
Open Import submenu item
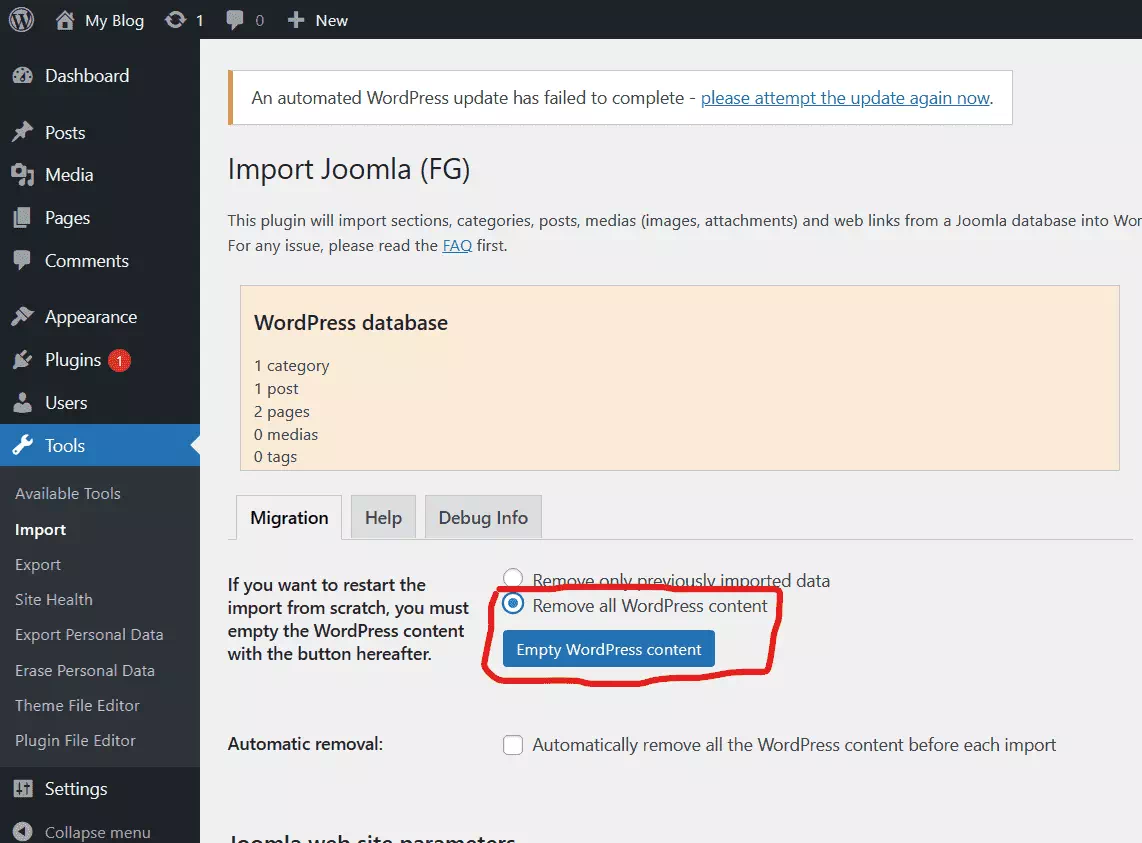40,530
